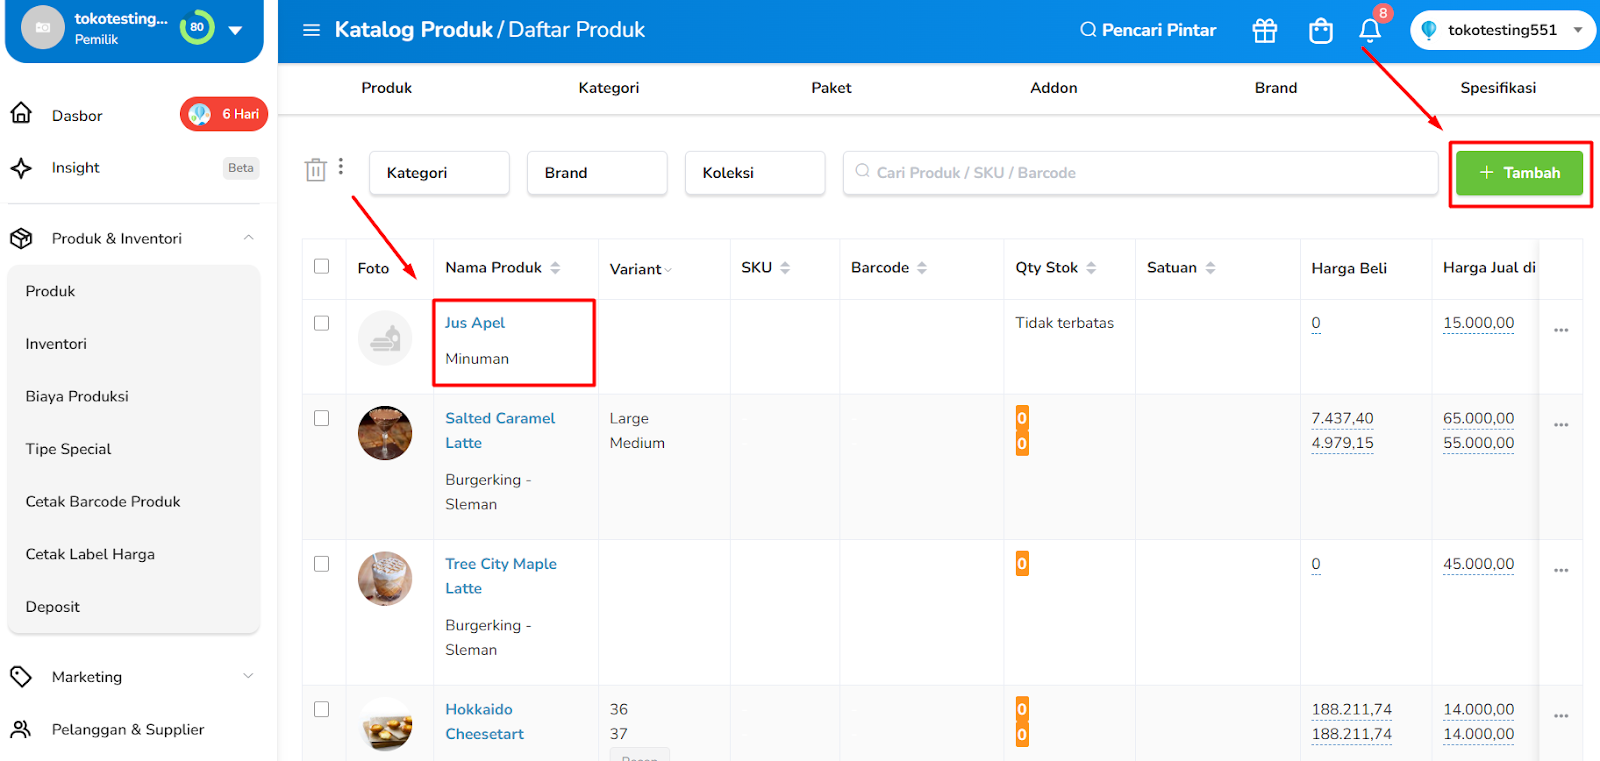
Task: Sort by Barcode column
Action: 922,268
